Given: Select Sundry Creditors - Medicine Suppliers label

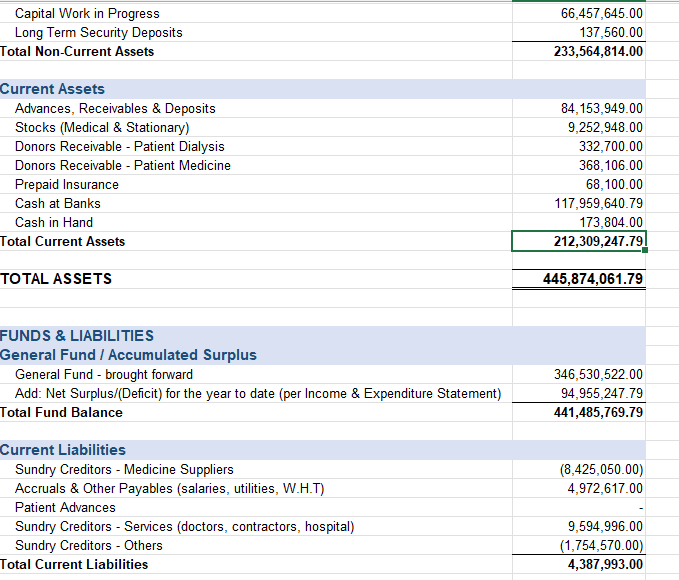Looking at the screenshot, I should point(124,469).
